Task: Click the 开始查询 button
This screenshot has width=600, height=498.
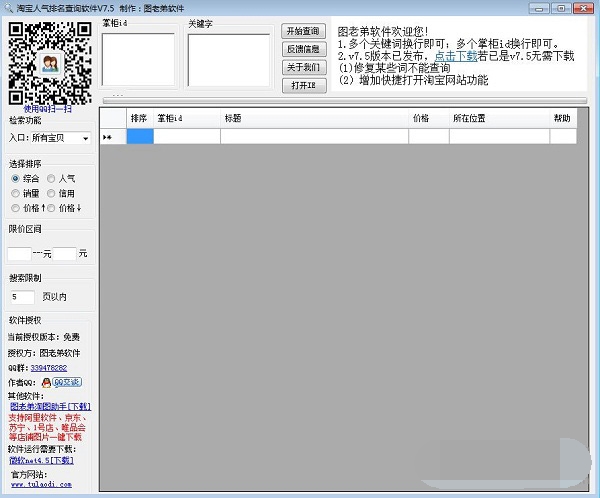Action: point(303,31)
